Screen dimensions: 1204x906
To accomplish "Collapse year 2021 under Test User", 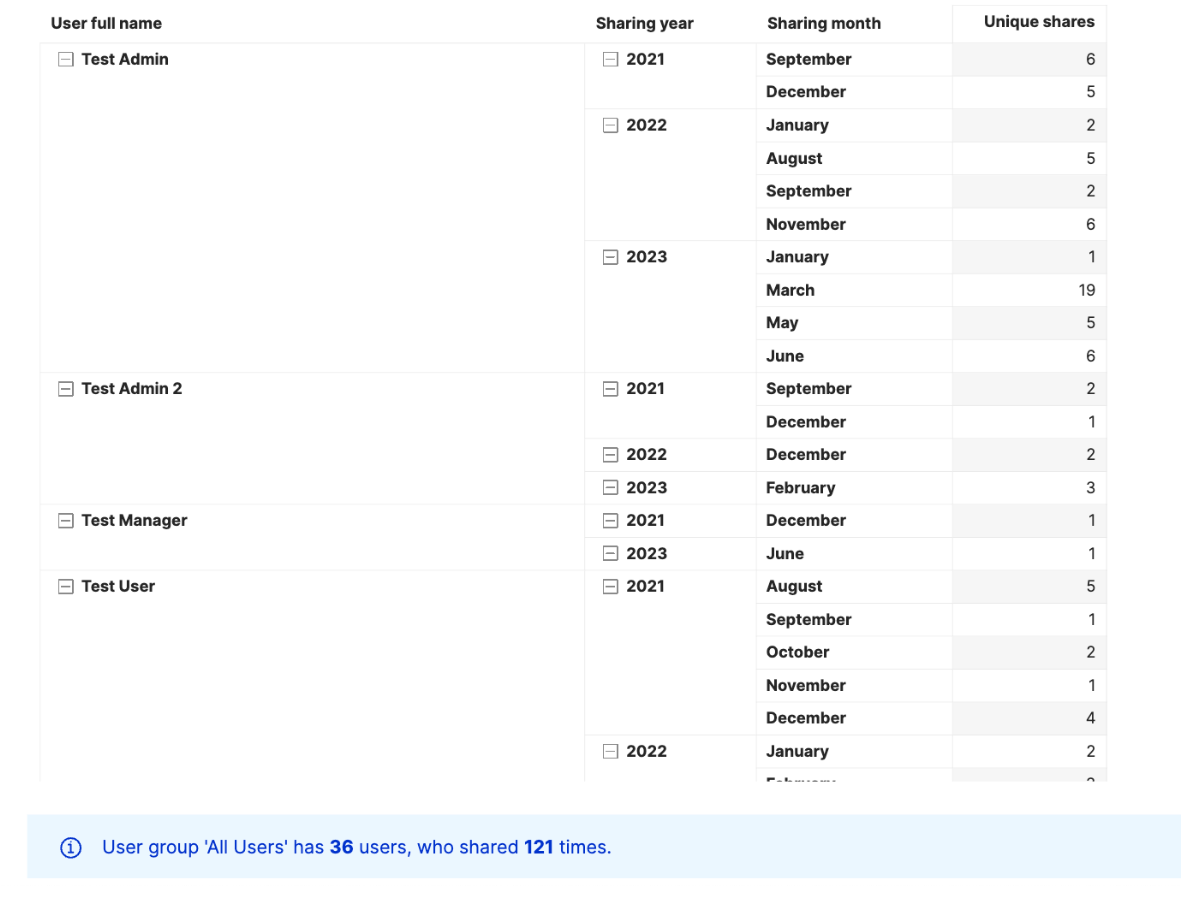I will [x=611, y=587].
